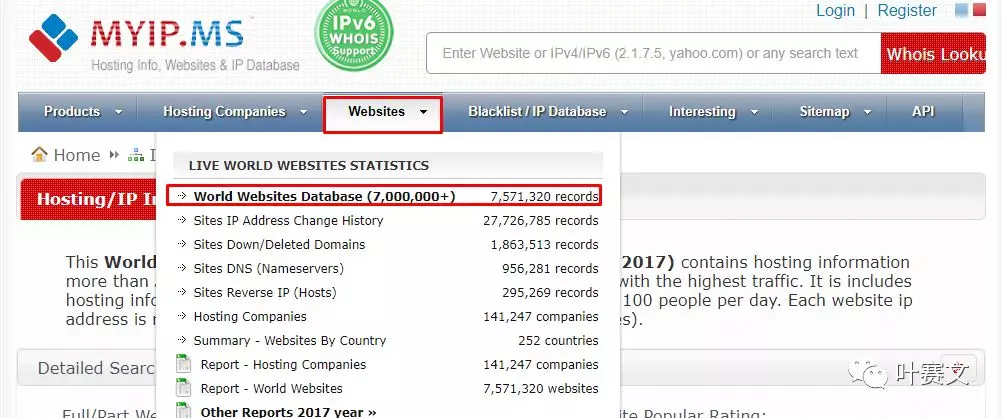Image resolution: width=1002 pixels, height=418 pixels.
Task: Click the Login link
Action: [835, 11]
